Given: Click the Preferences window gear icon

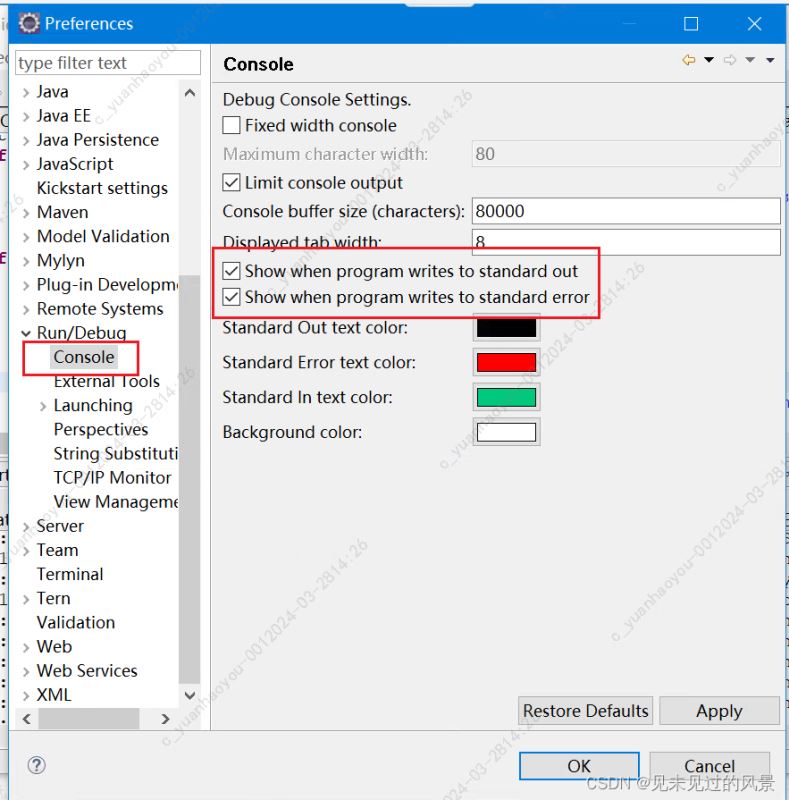Looking at the screenshot, I should pyautogui.click(x=29, y=23).
